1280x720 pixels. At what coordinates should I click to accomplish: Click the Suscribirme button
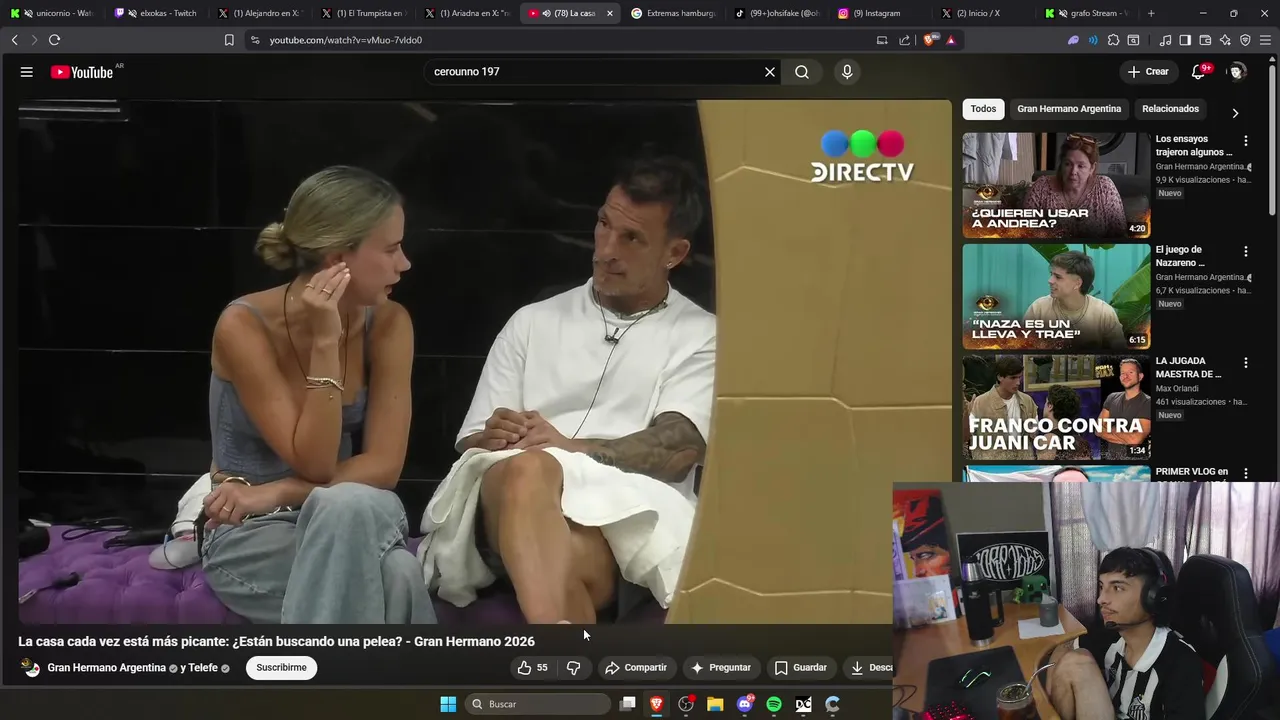click(281, 668)
